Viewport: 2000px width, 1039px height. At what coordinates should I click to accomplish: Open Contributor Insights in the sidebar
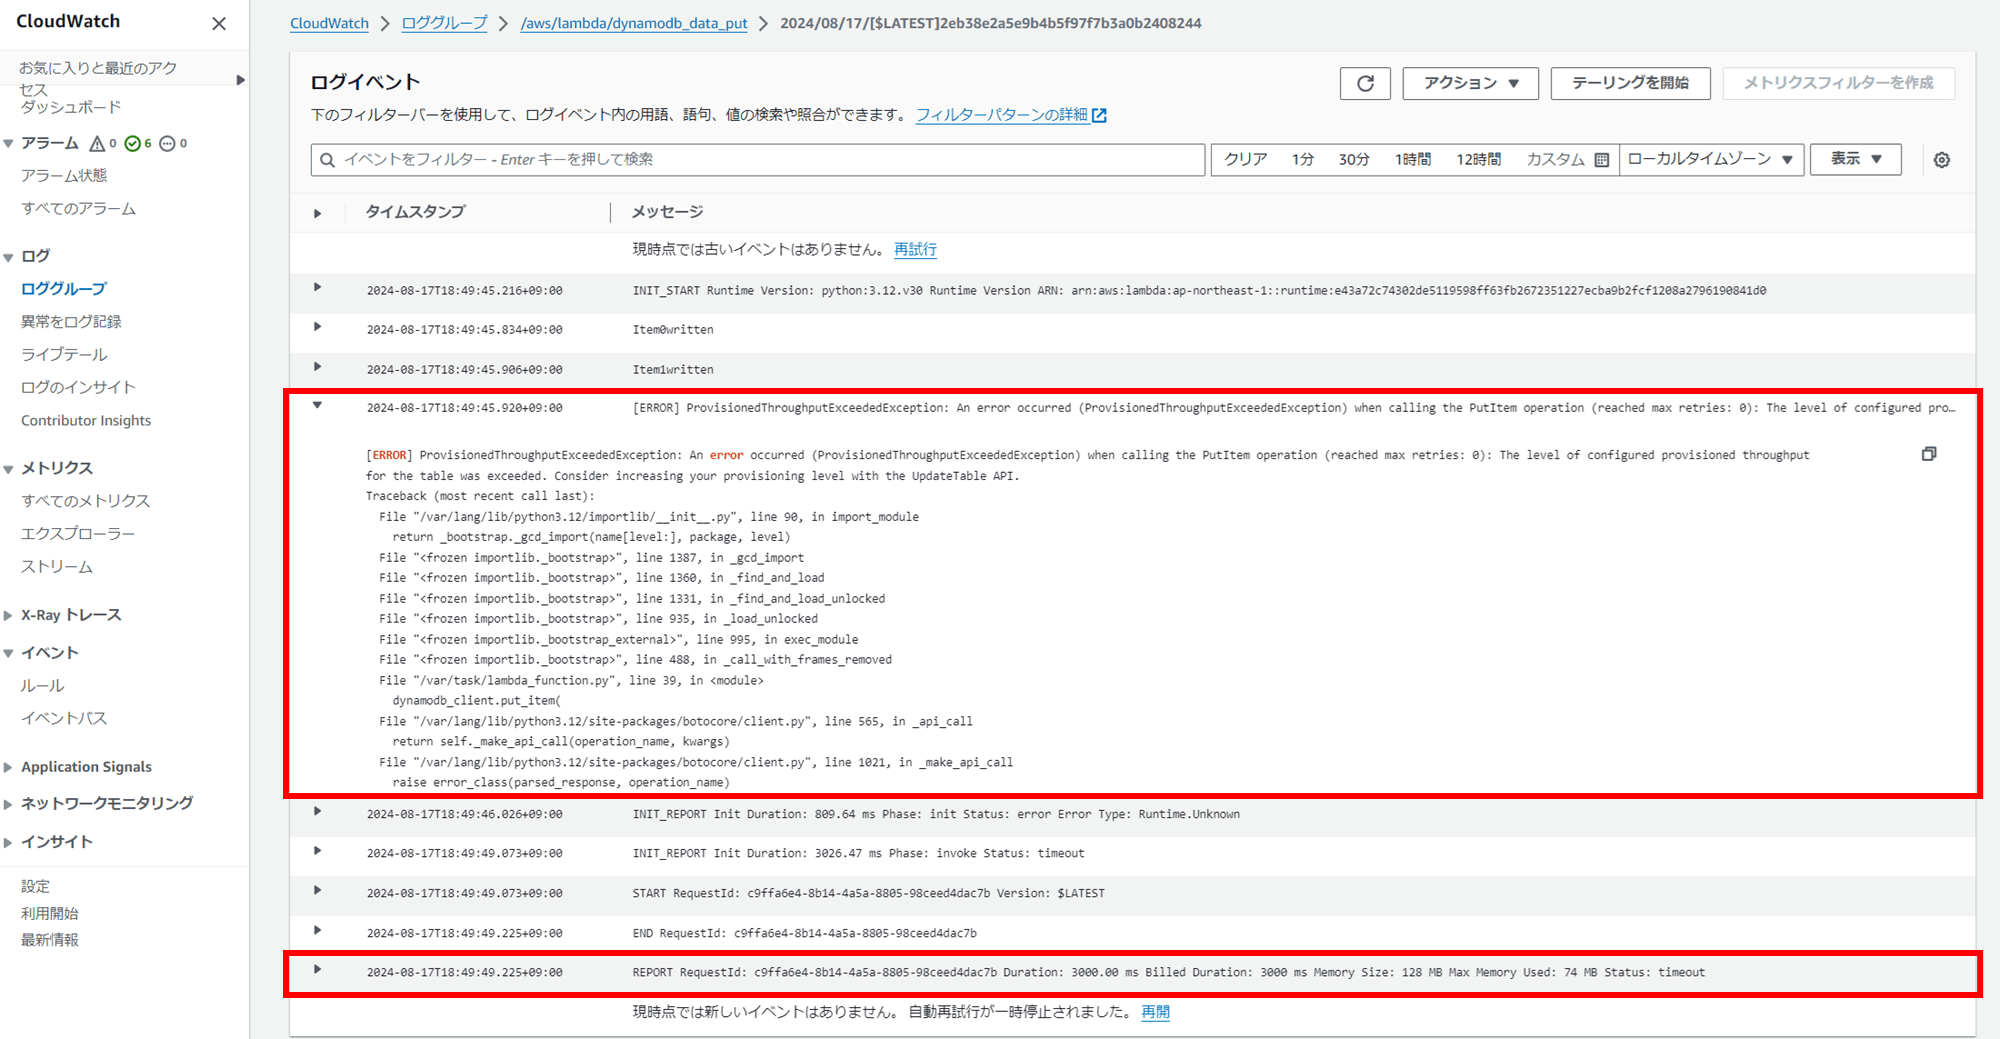tap(86, 421)
